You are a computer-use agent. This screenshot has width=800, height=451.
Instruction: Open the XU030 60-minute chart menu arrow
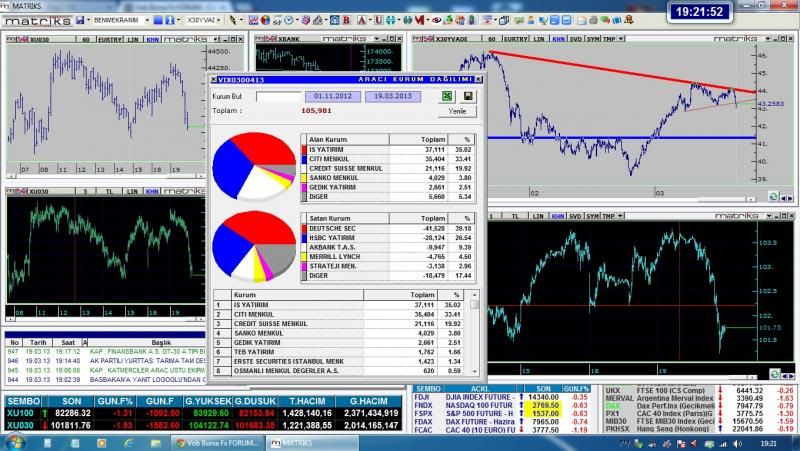click(x=216, y=39)
